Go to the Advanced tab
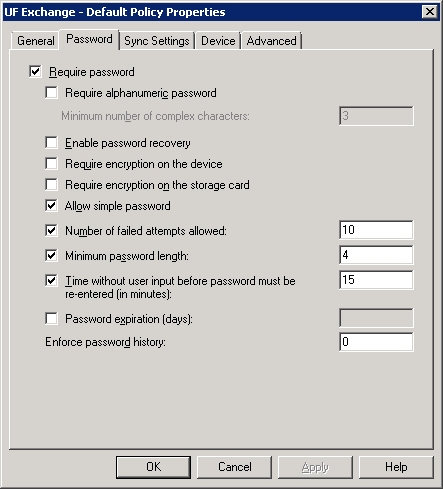This screenshot has height=489, width=443. pyautogui.click(x=271, y=41)
